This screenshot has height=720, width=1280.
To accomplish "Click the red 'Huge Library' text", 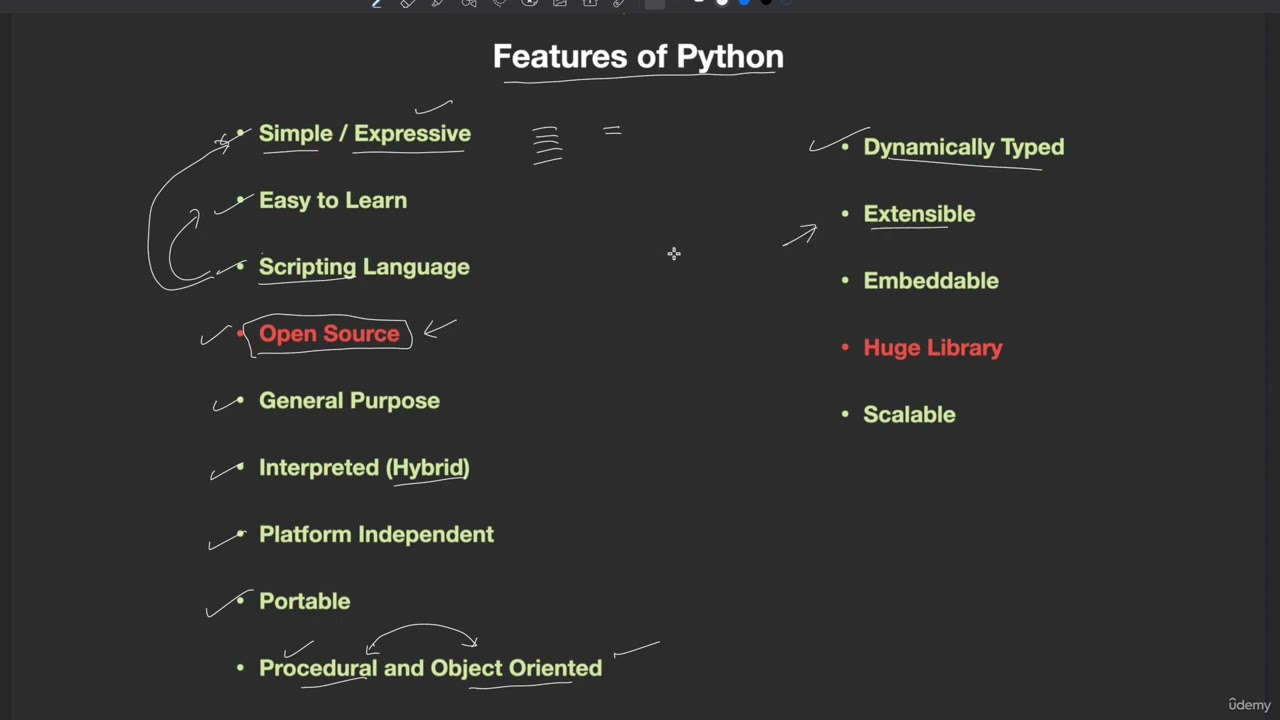I will [x=933, y=348].
